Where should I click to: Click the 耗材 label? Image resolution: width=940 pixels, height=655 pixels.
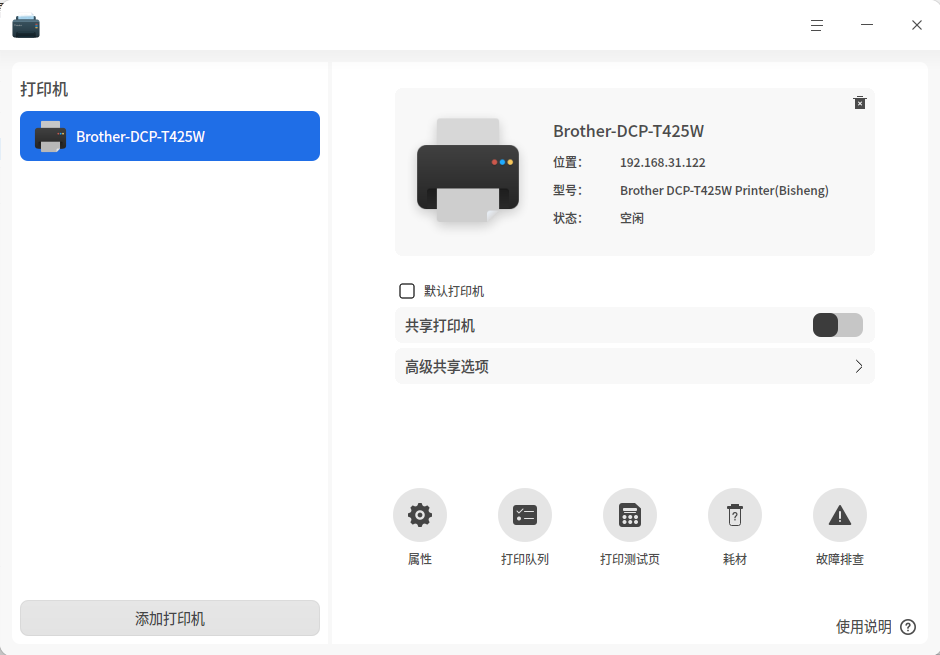pos(734,559)
